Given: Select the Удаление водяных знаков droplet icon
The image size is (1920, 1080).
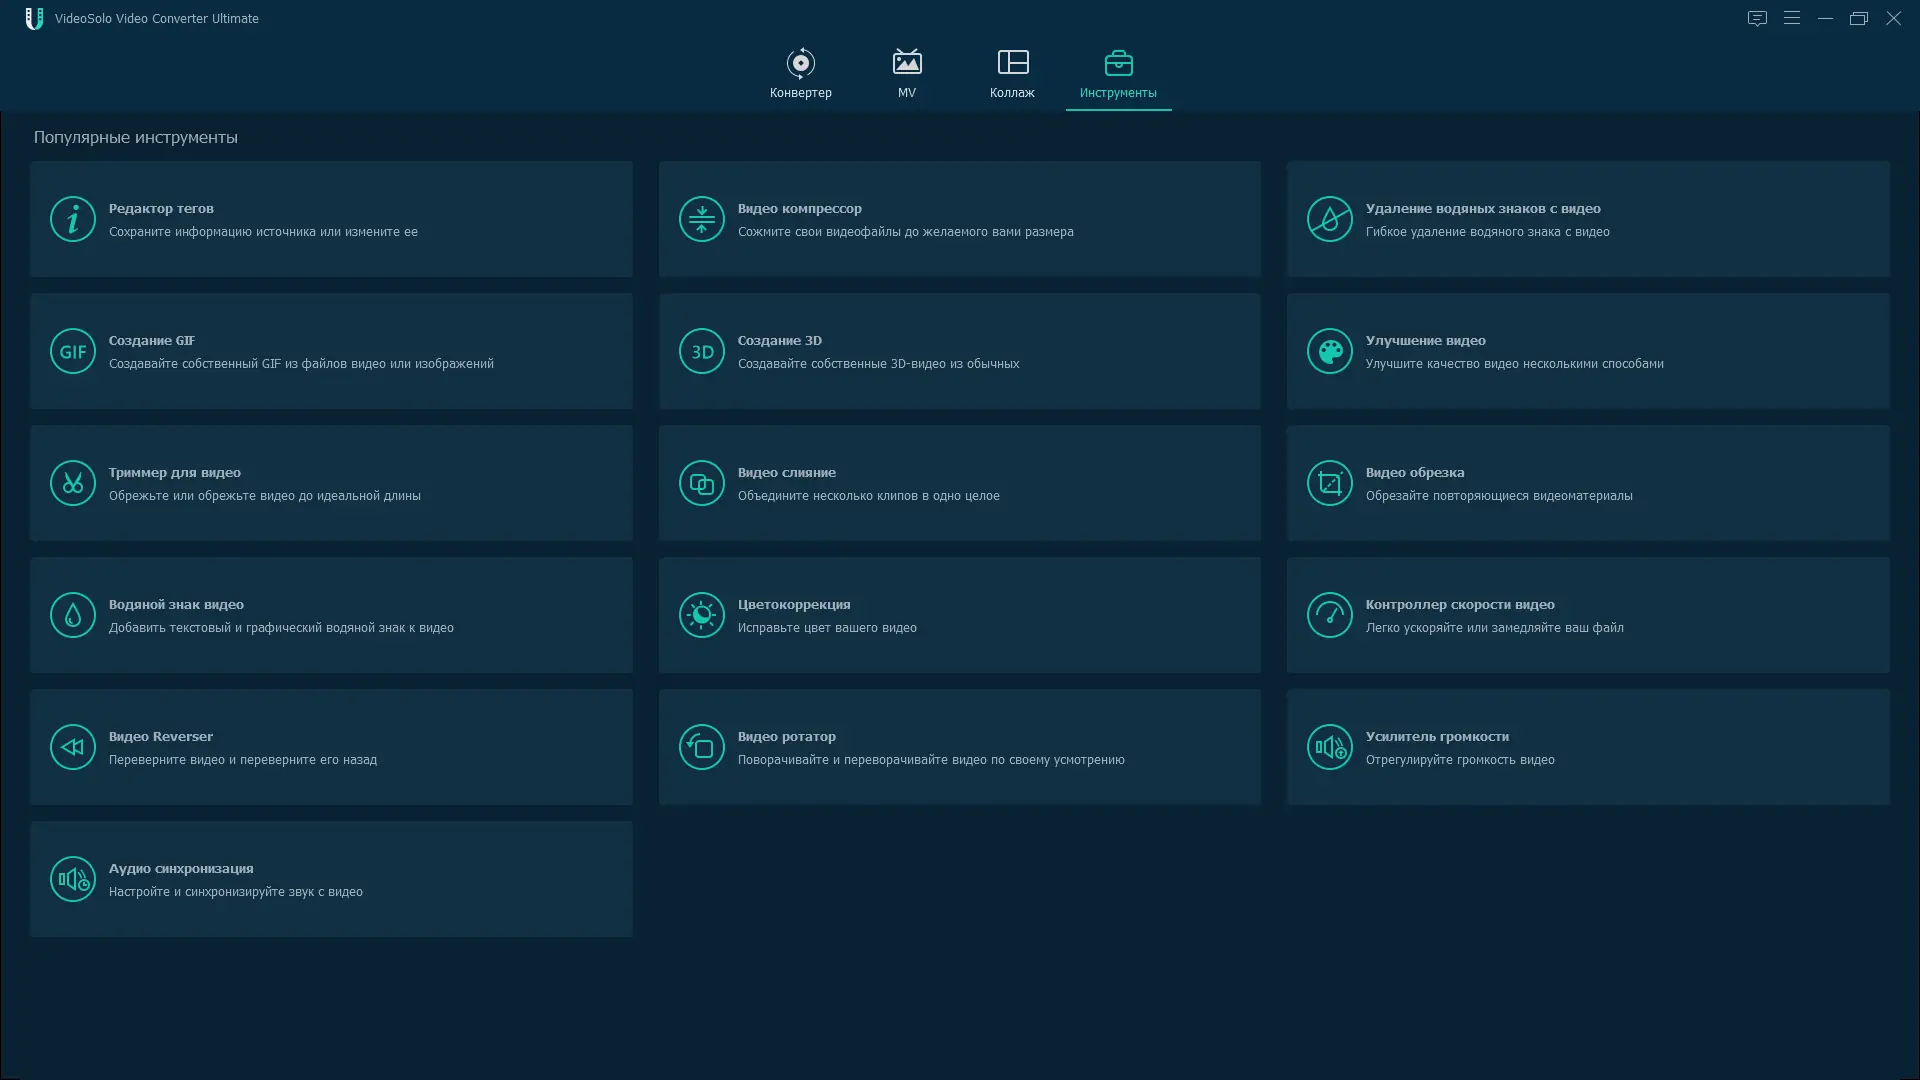Looking at the screenshot, I should (x=1329, y=219).
